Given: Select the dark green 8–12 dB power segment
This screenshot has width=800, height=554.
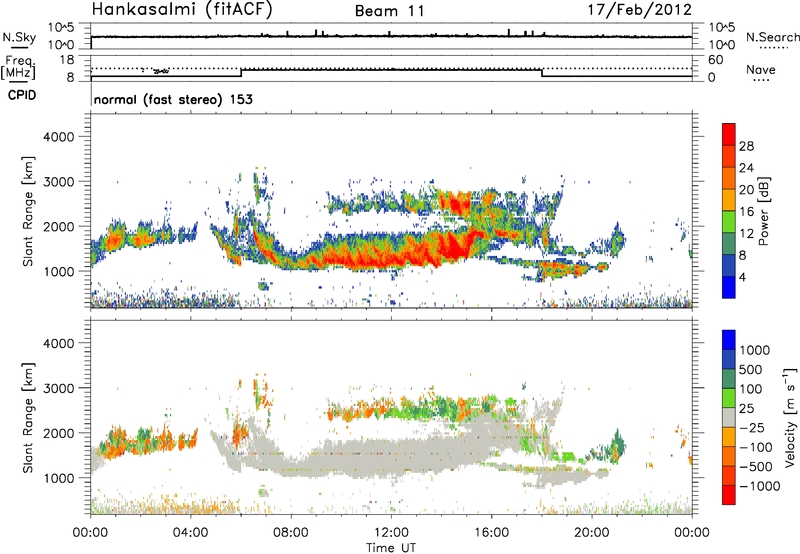Looking at the screenshot, I should tap(729, 244).
